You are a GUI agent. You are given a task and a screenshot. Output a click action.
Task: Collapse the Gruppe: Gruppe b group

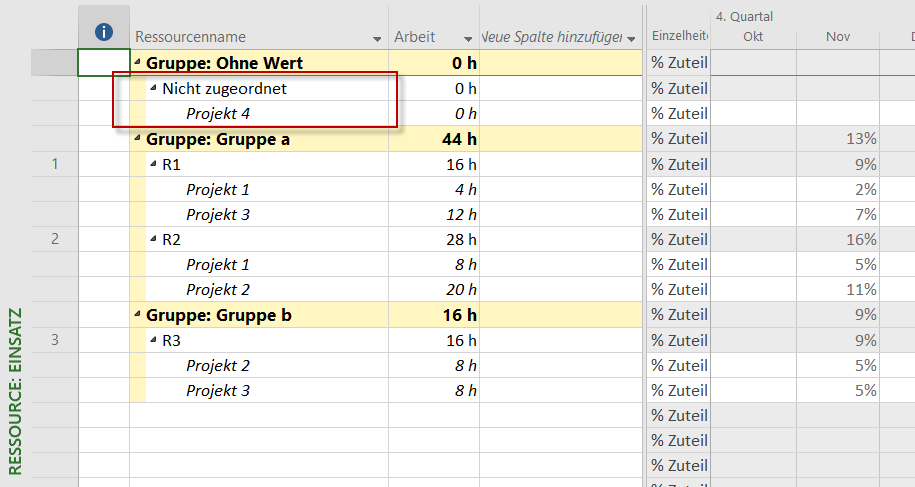138,314
